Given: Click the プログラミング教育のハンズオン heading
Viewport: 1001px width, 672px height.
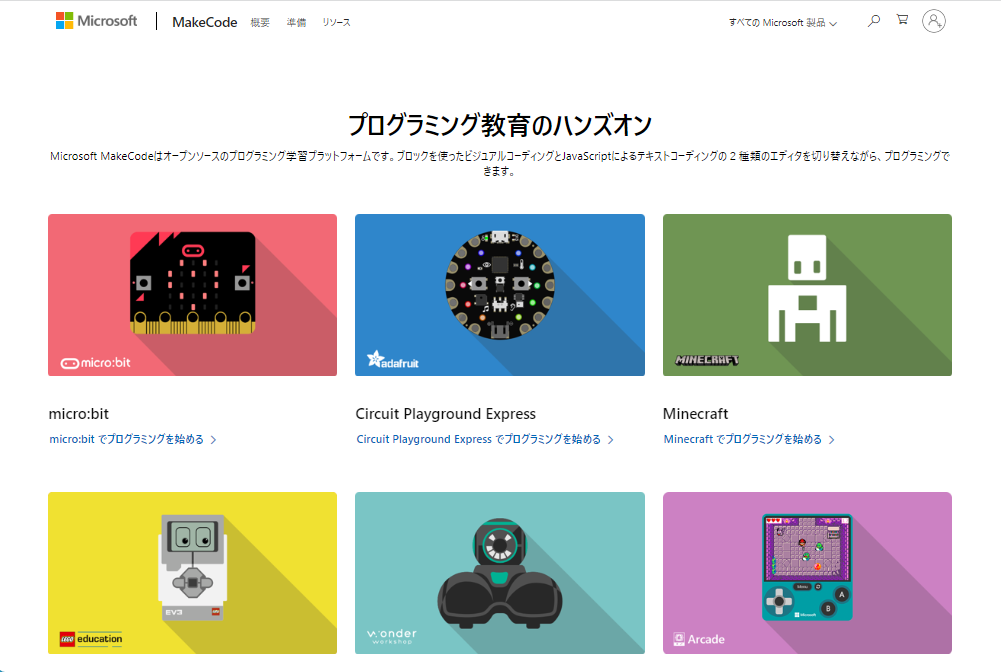Looking at the screenshot, I should pyautogui.click(x=500, y=124).
